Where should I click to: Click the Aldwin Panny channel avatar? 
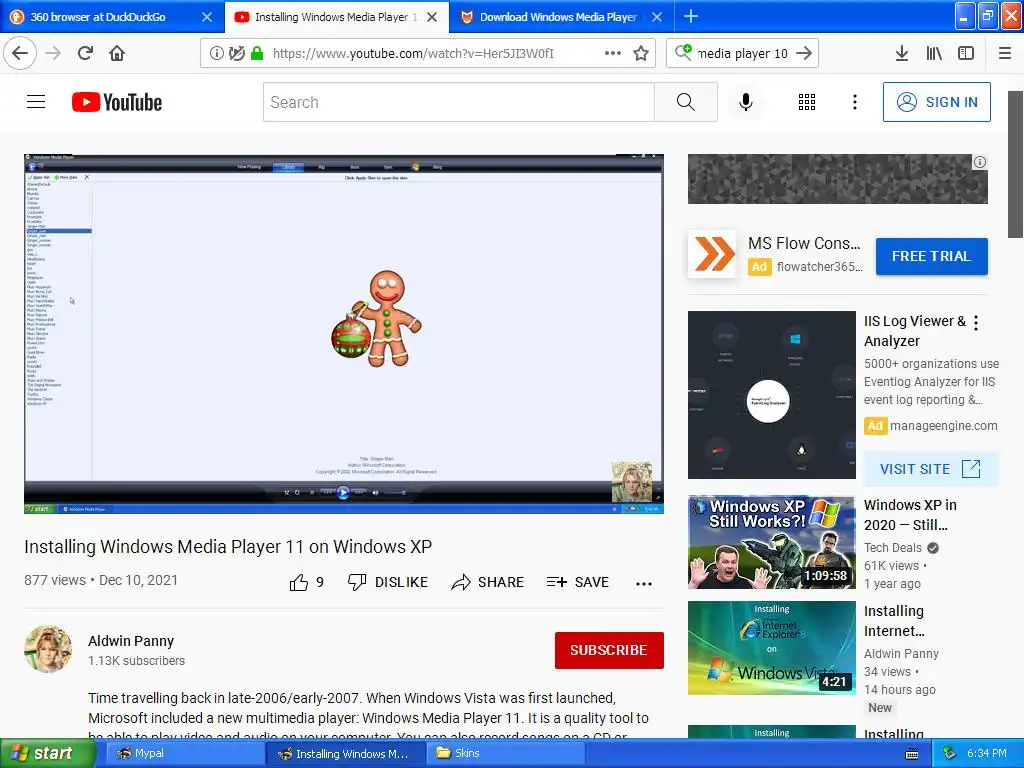[x=48, y=649]
